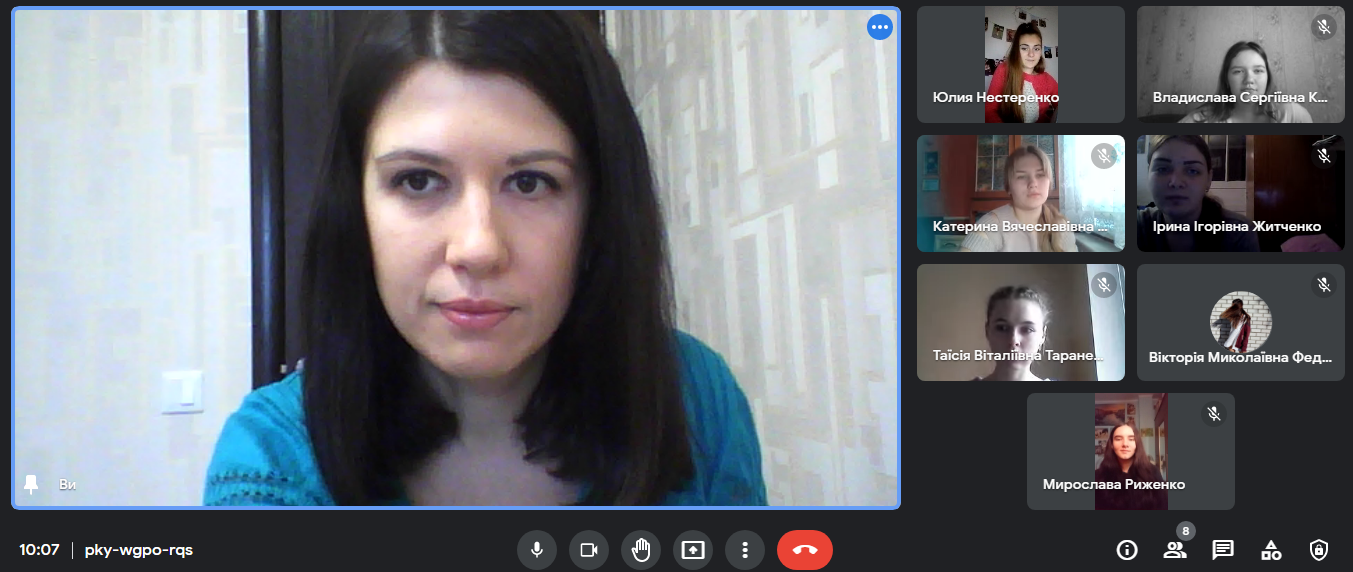The width and height of the screenshot is (1353, 572).
Task: Click the name label Юлия Нестеренко
Action: pyautogui.click(x=996, y=98)
